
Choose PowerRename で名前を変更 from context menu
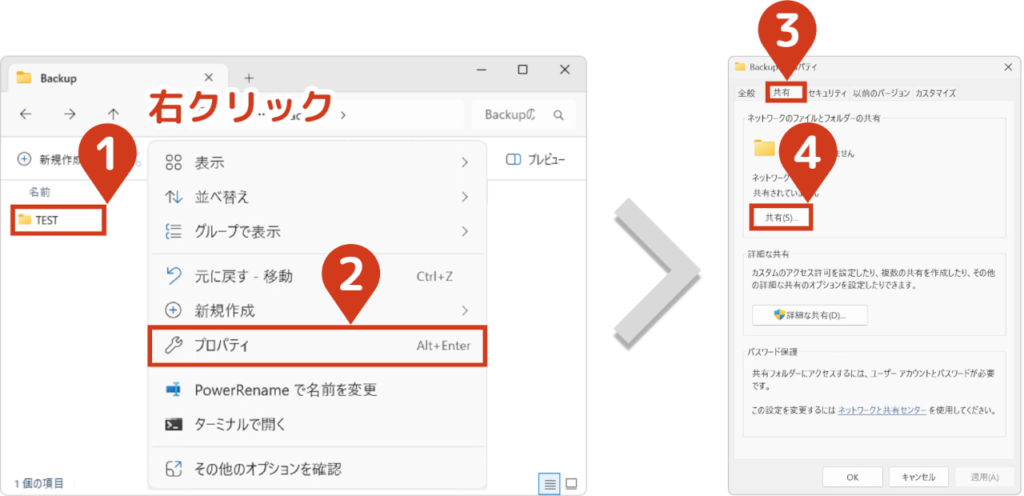coord(285,389)
